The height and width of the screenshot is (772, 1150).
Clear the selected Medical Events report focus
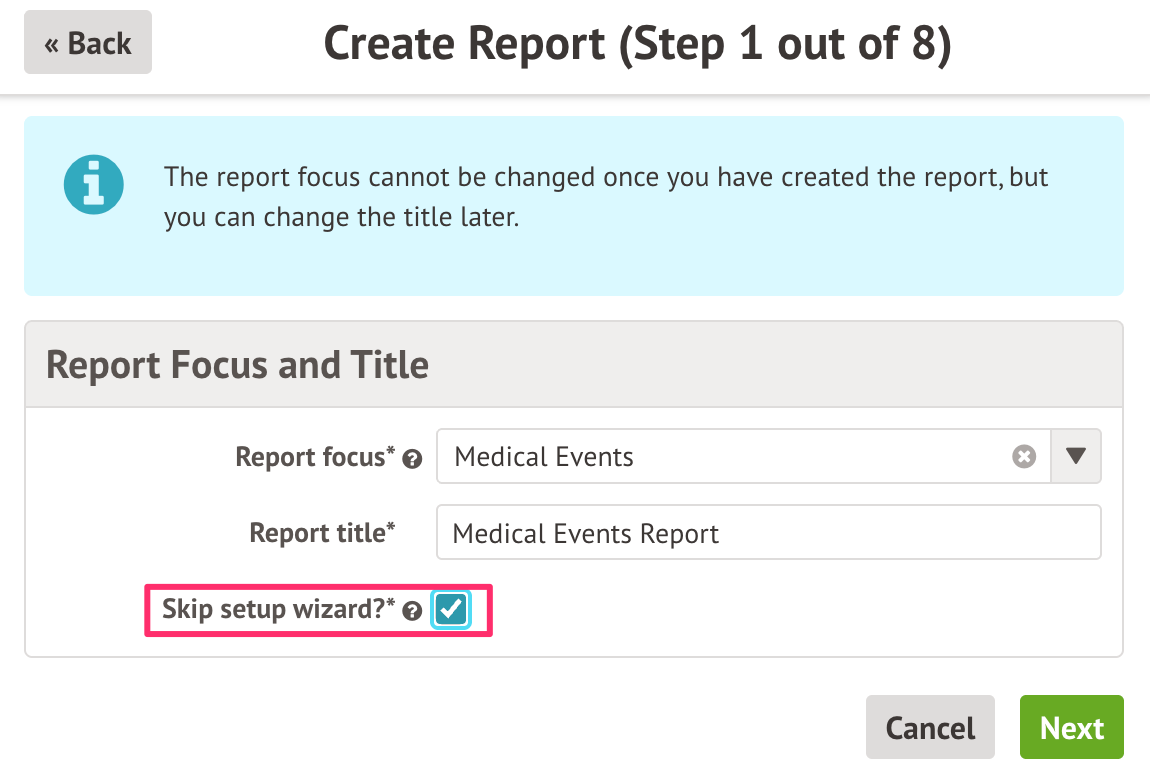[1023, 457]
